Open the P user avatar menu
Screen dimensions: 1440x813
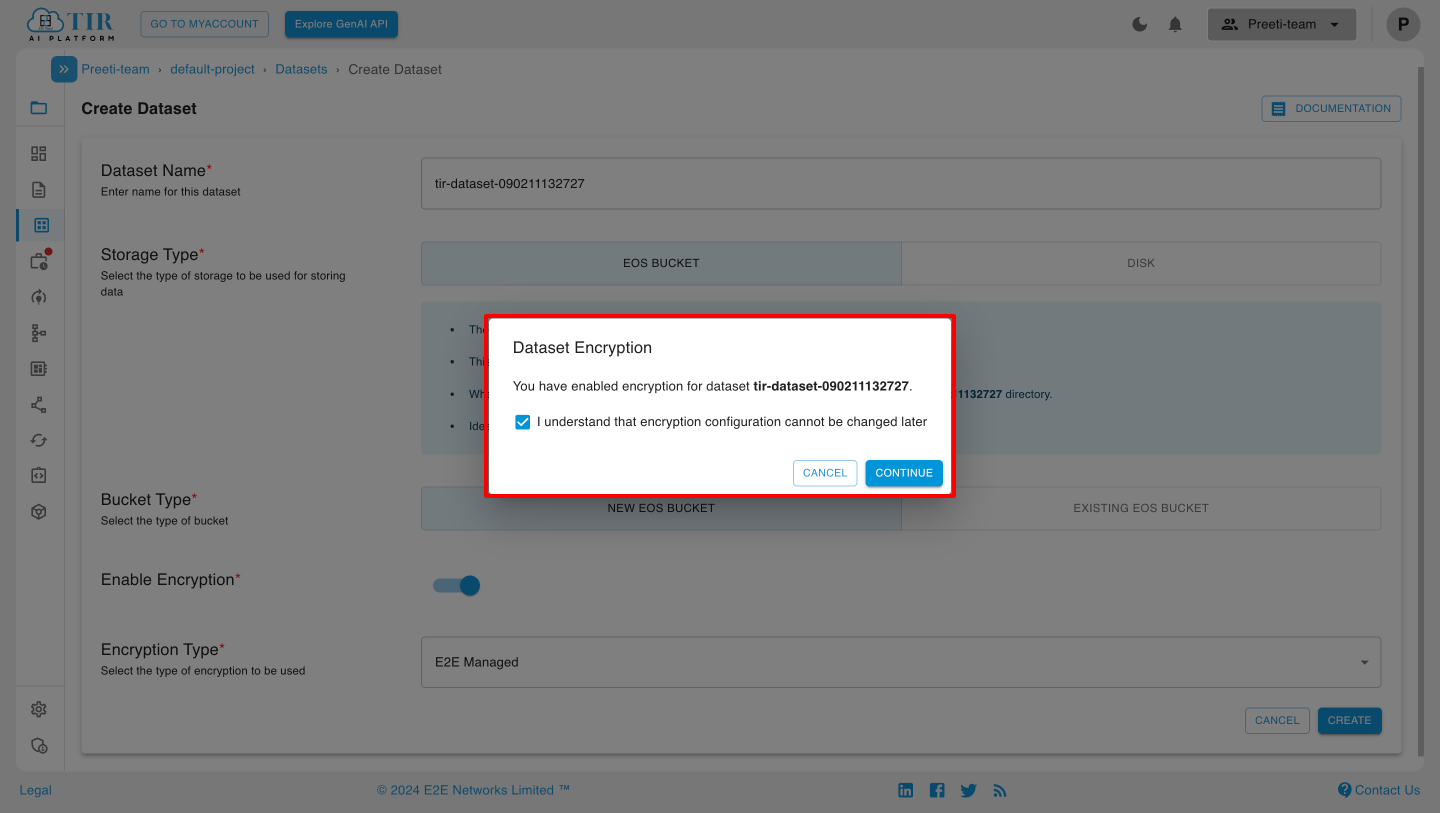coord(1404,24)
